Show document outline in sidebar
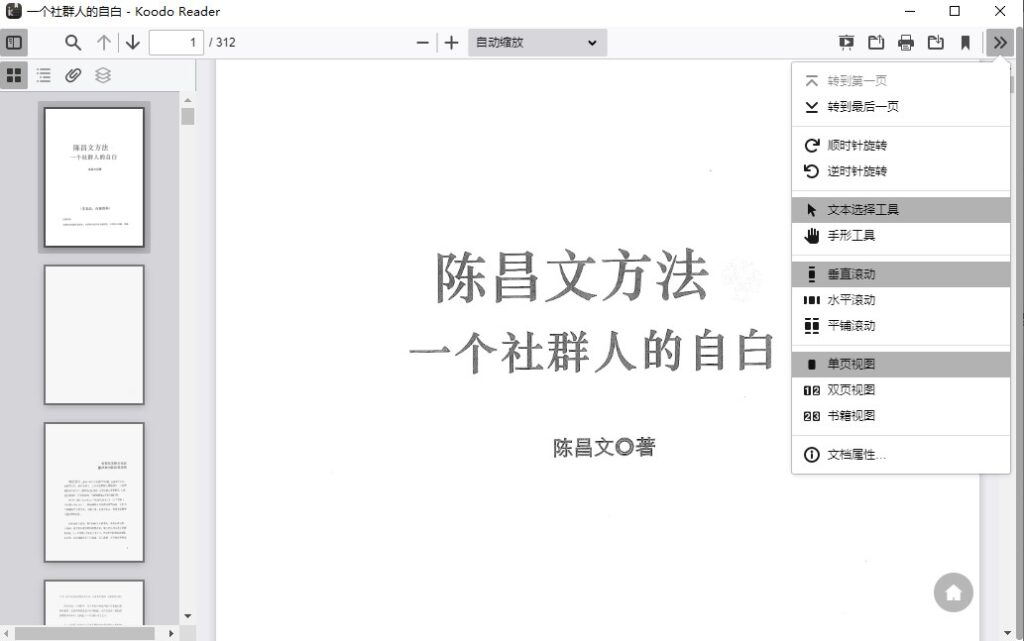The height and width of the screenshot is (641, 1024). tap(44, 75)
